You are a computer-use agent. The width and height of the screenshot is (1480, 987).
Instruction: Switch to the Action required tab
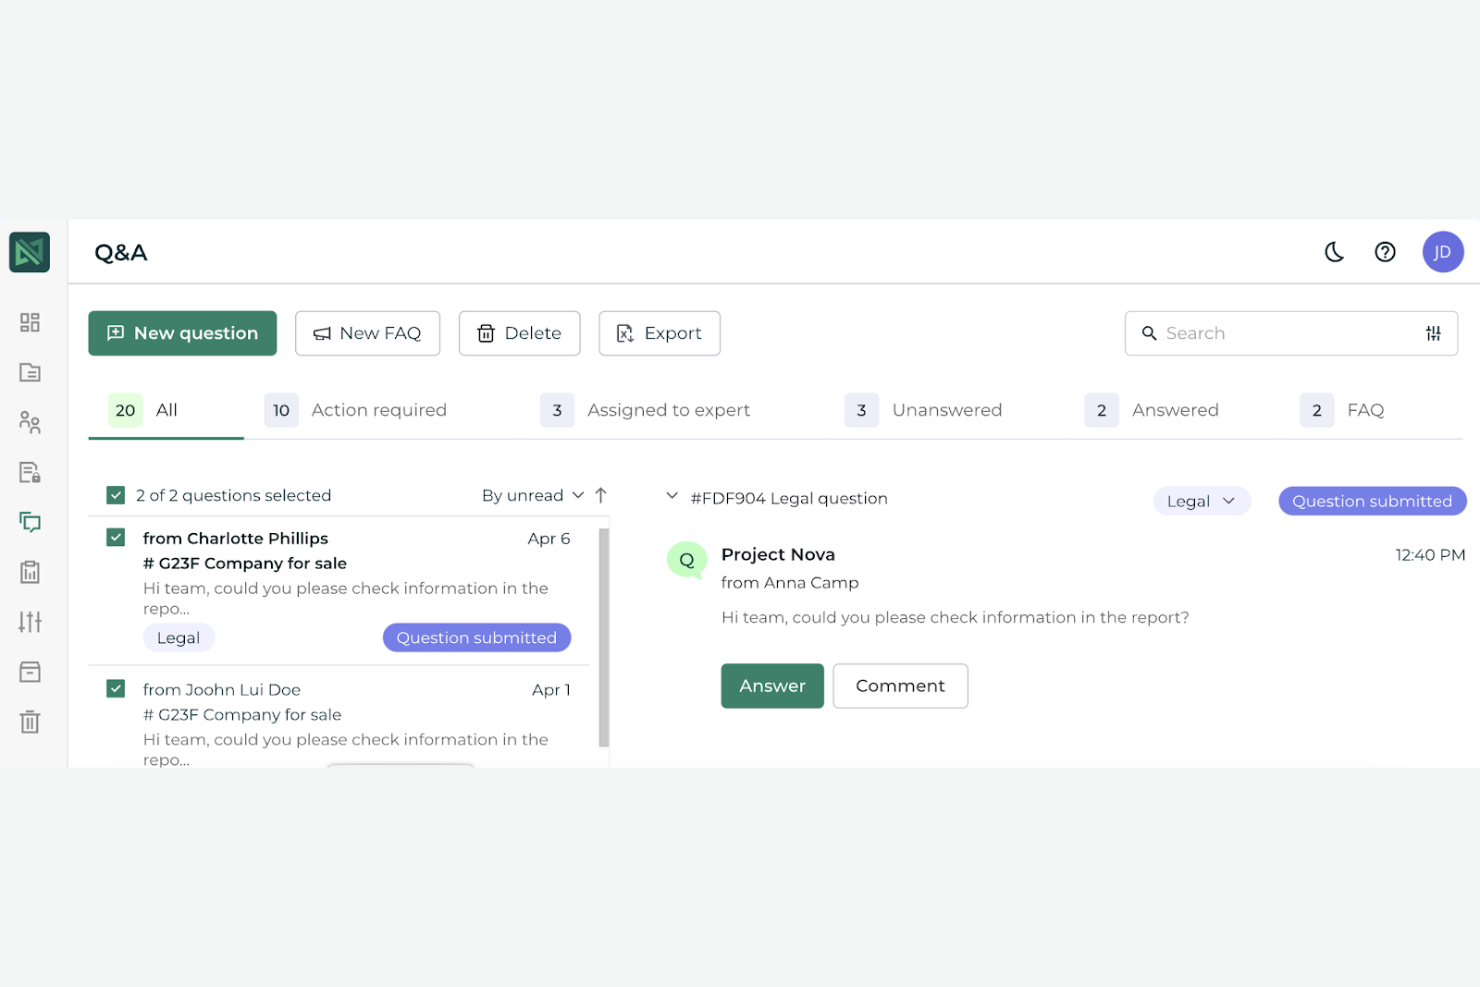click(378, 410)
